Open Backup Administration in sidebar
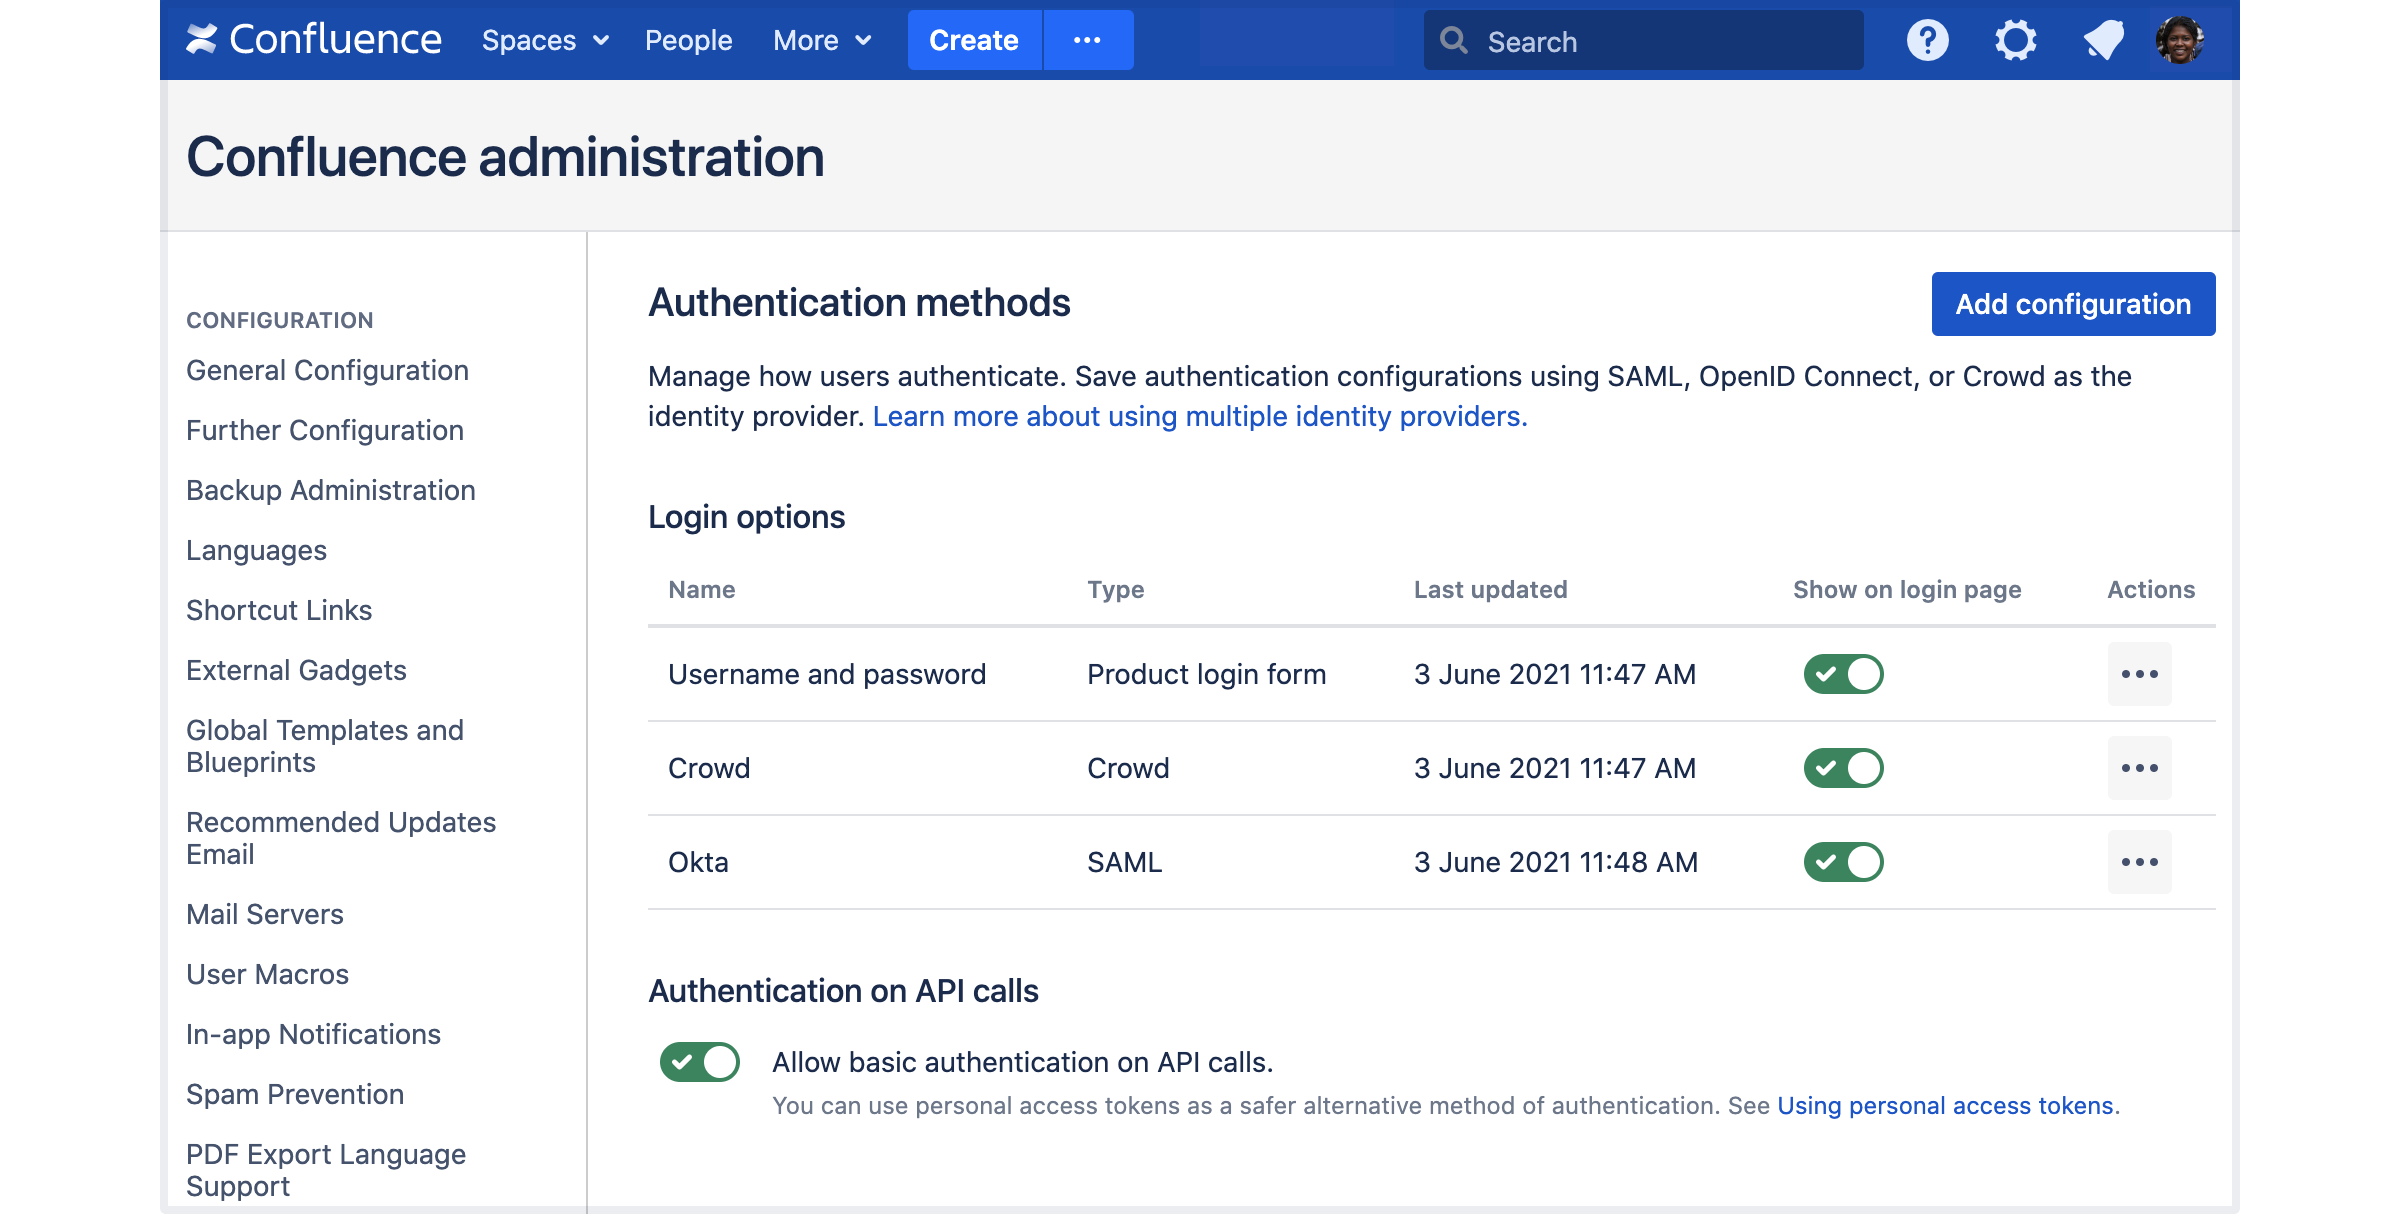Image resolution: width=2400 pixels, height=1214 pixels. tap(331, 490)
